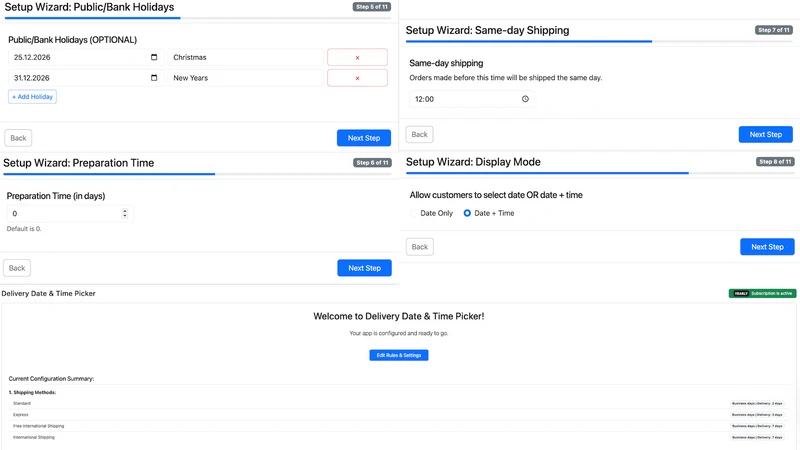The image size is (800, 450).
Task: Click the Same-day Shipping progress bar
Action: (x=599, y=41)
